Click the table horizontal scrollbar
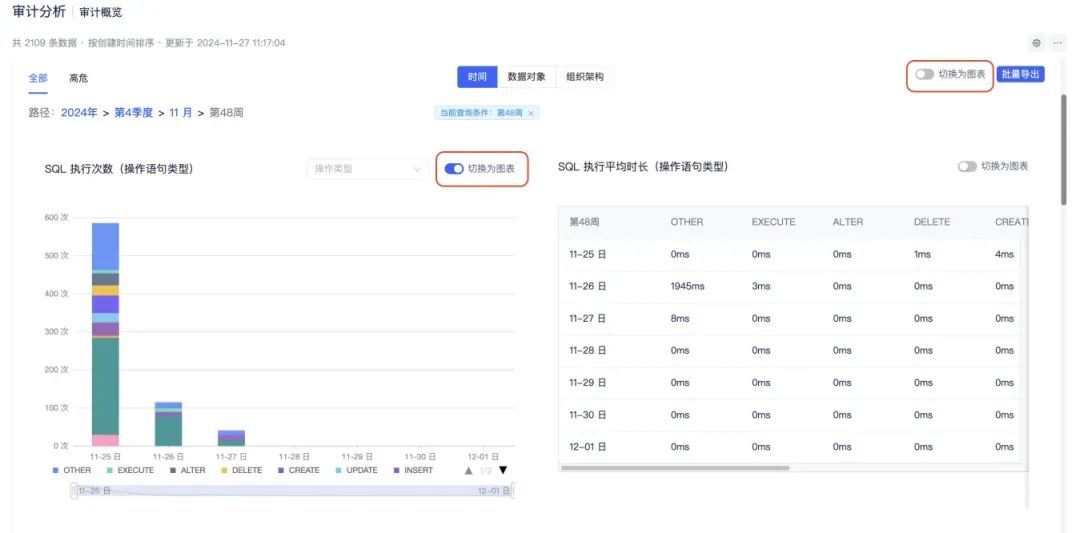The width and height of the screenshot is (1080, 533). [675, 468]
